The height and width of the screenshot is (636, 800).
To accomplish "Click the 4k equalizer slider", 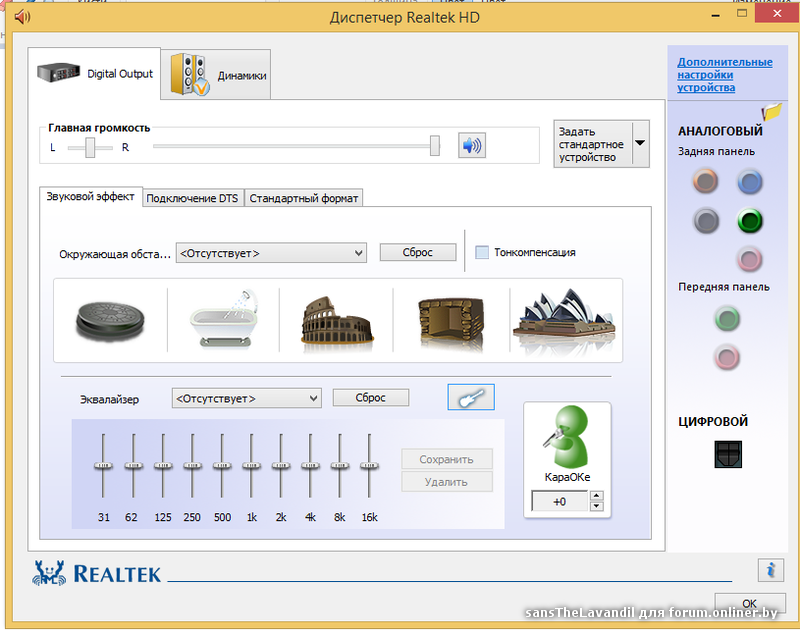I will (310, 466).
